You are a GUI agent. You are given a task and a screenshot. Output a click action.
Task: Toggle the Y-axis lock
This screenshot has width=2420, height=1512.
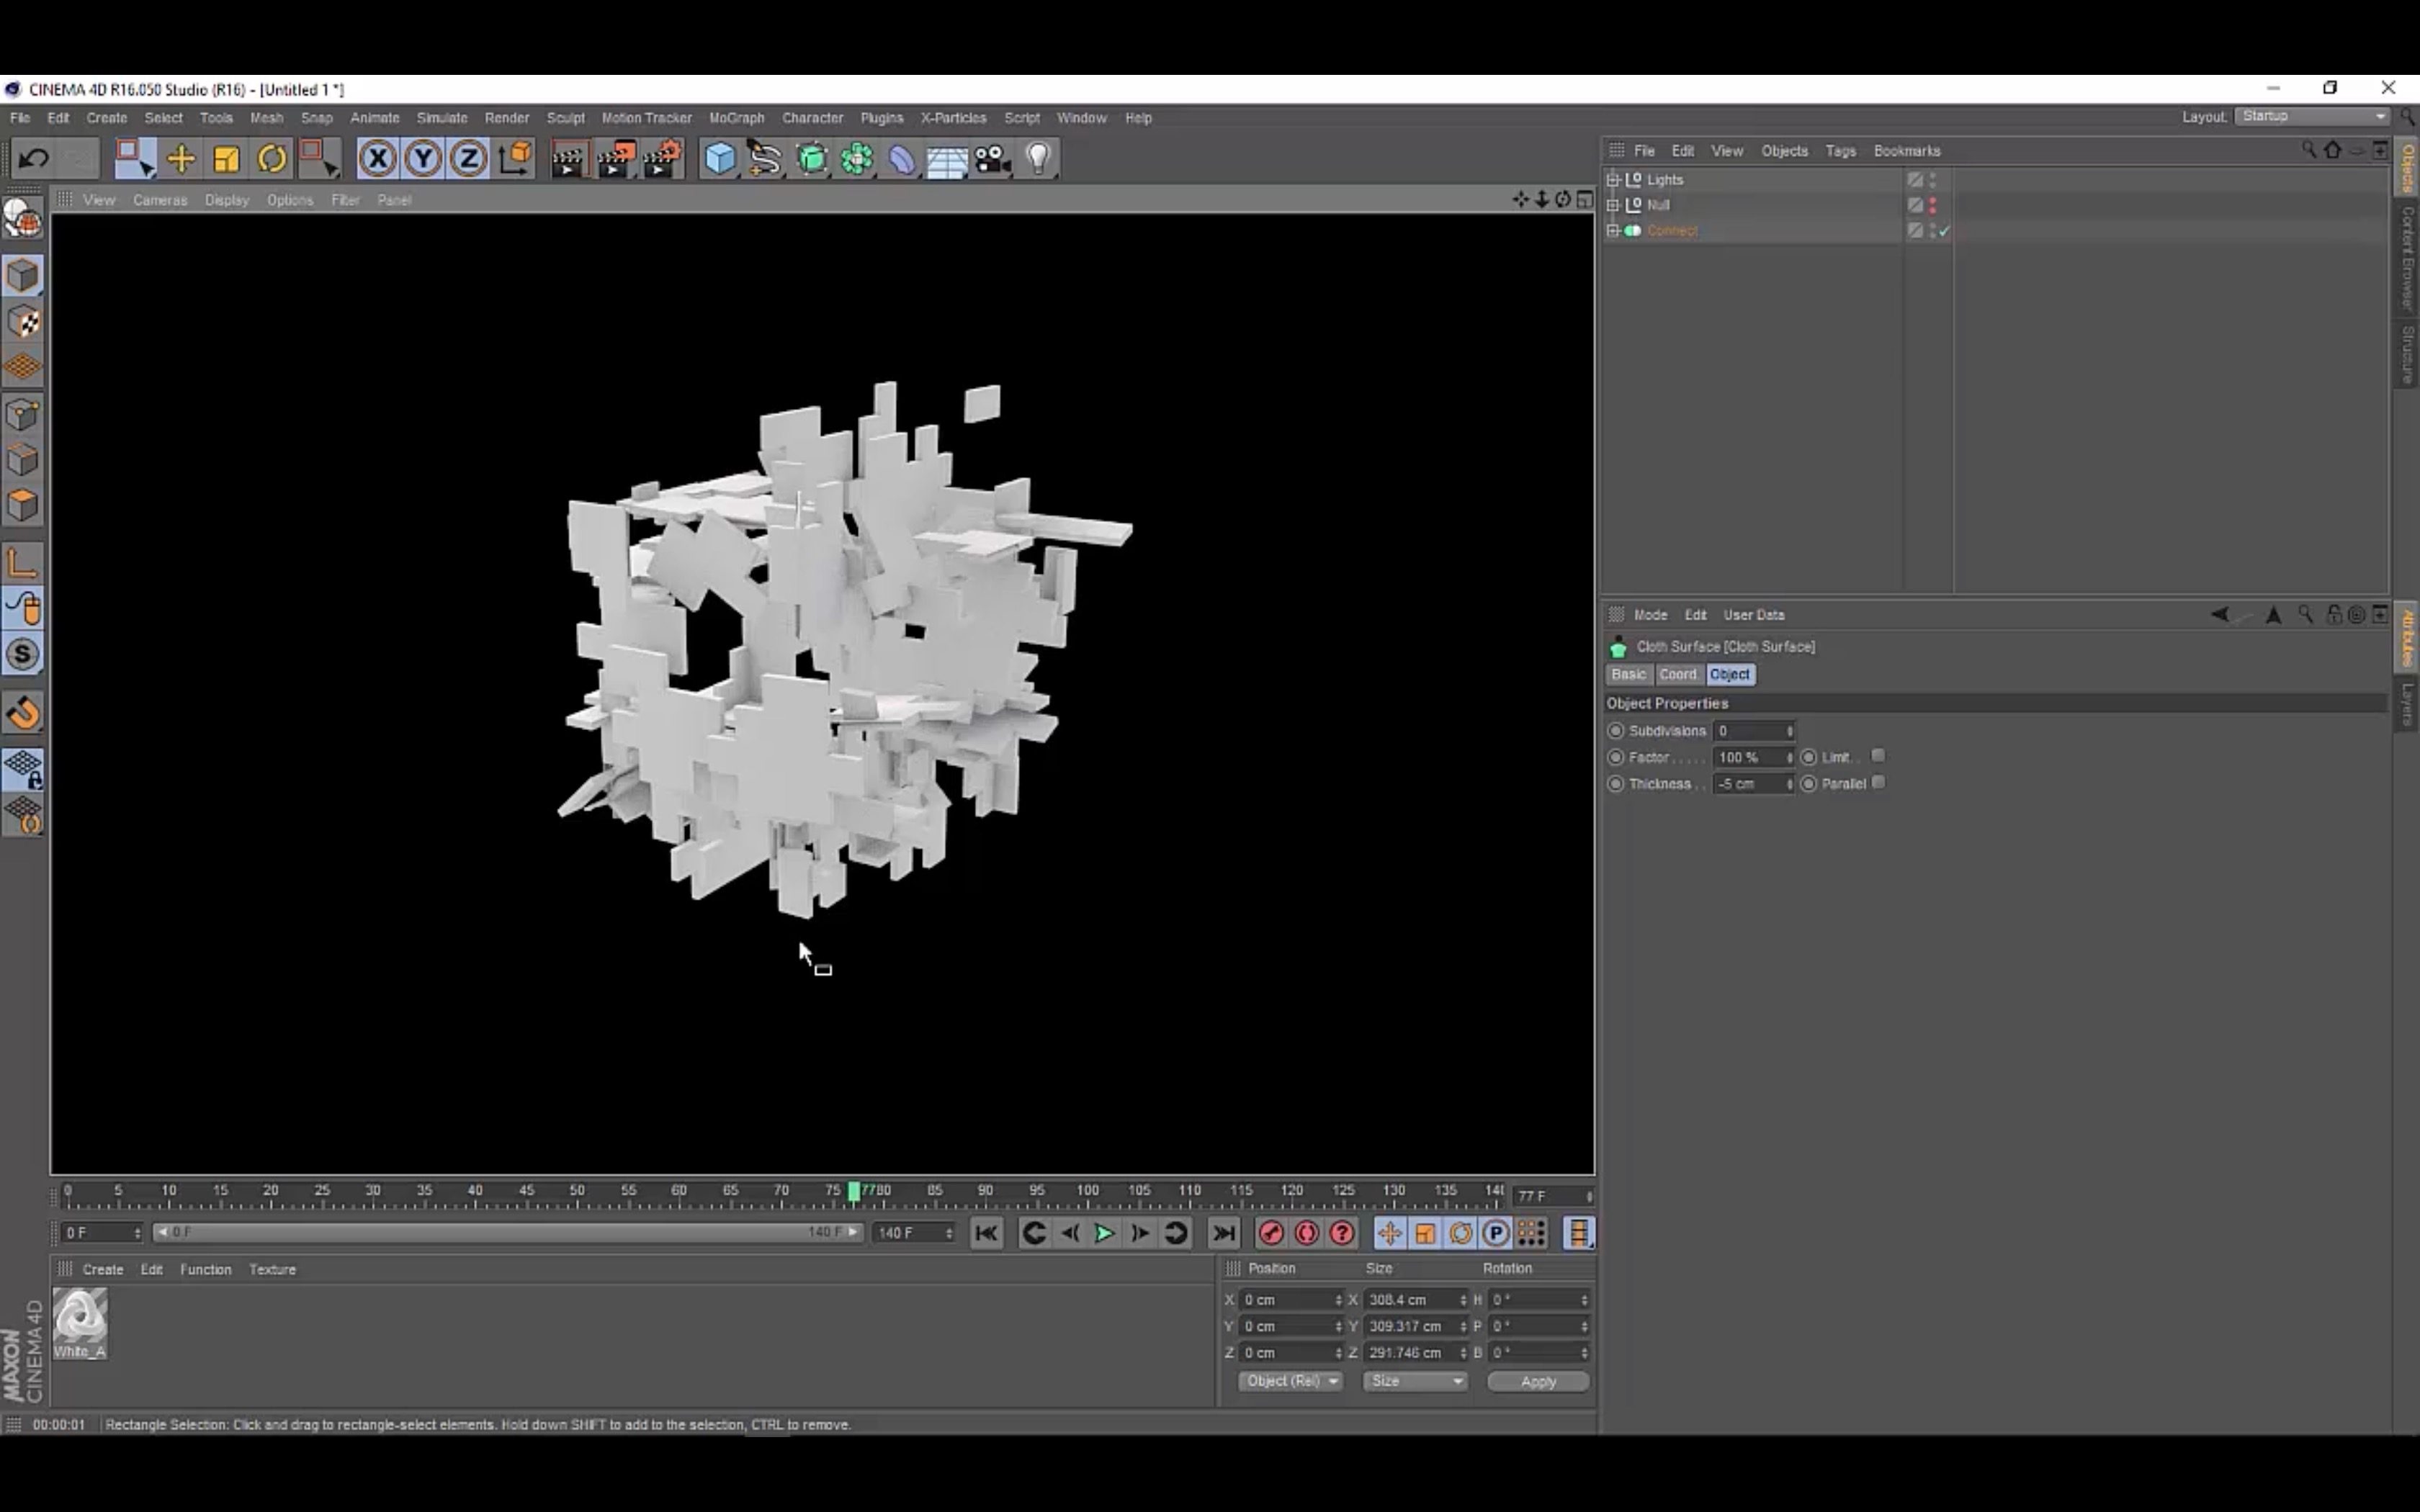pos(424,159)
